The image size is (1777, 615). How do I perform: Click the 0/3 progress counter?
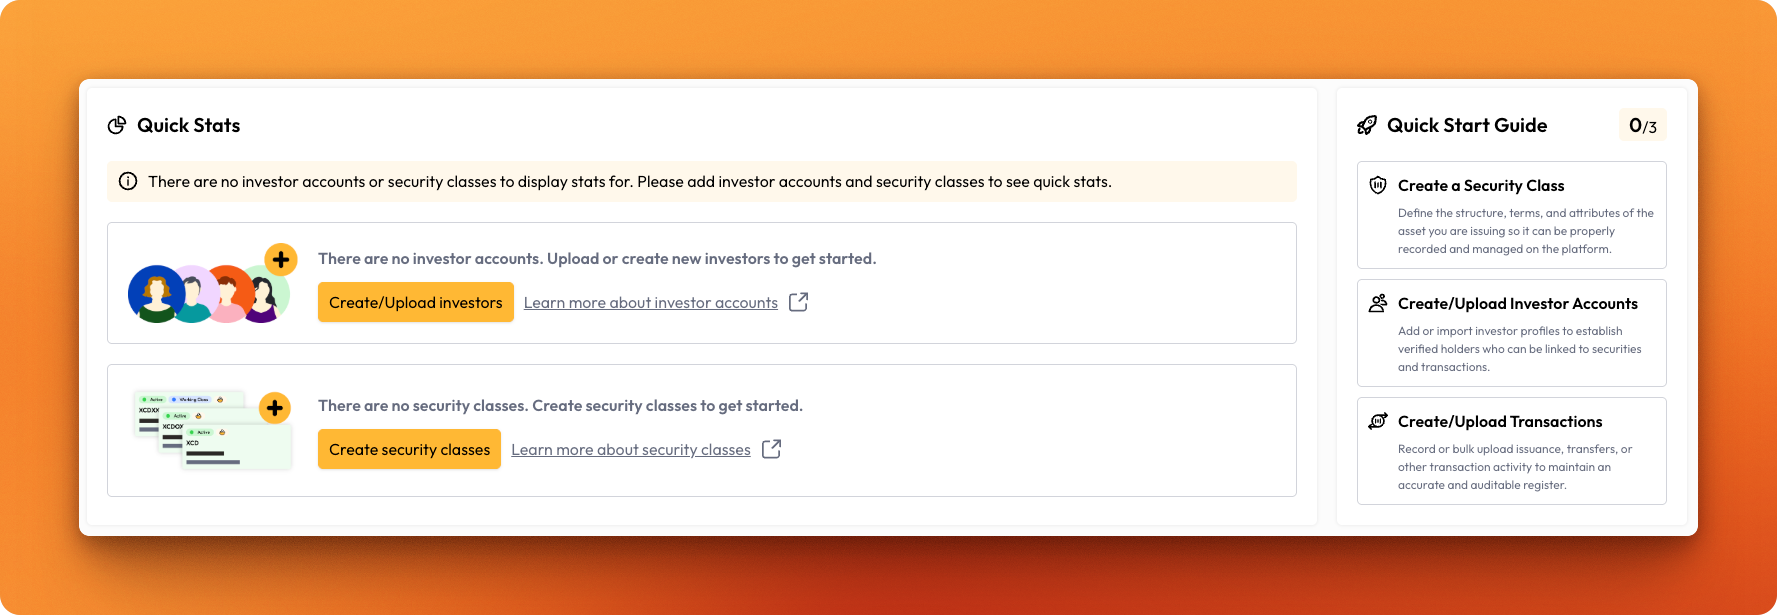tap(1642, 125)
